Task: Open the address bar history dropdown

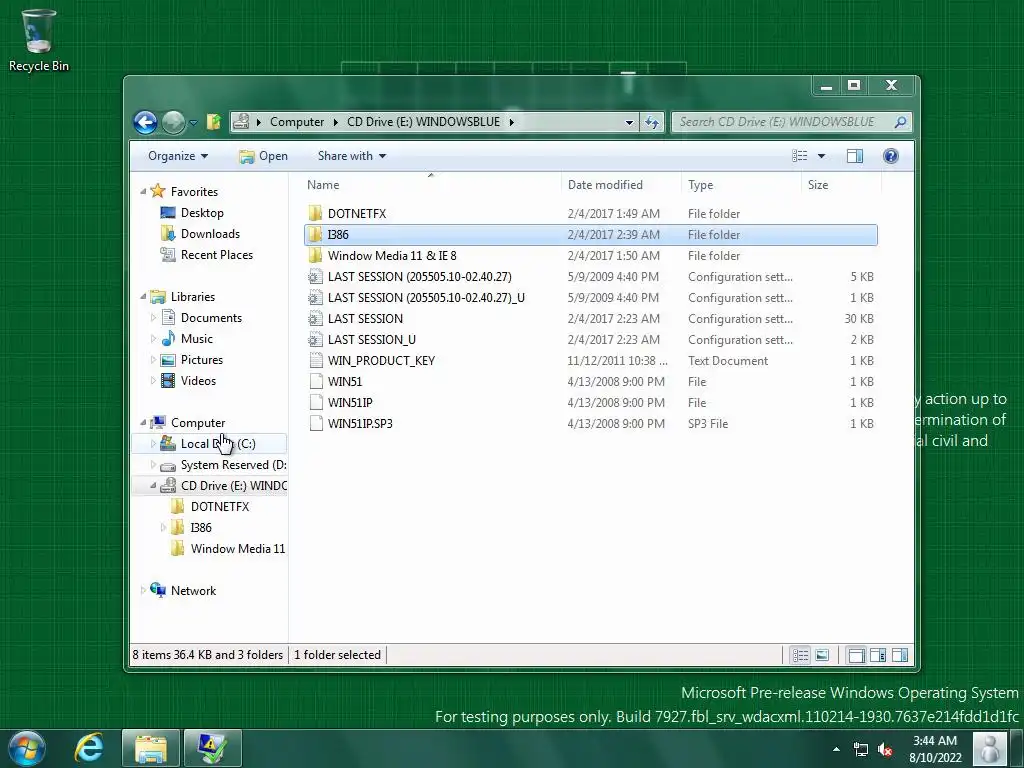Action: [629, 122]
